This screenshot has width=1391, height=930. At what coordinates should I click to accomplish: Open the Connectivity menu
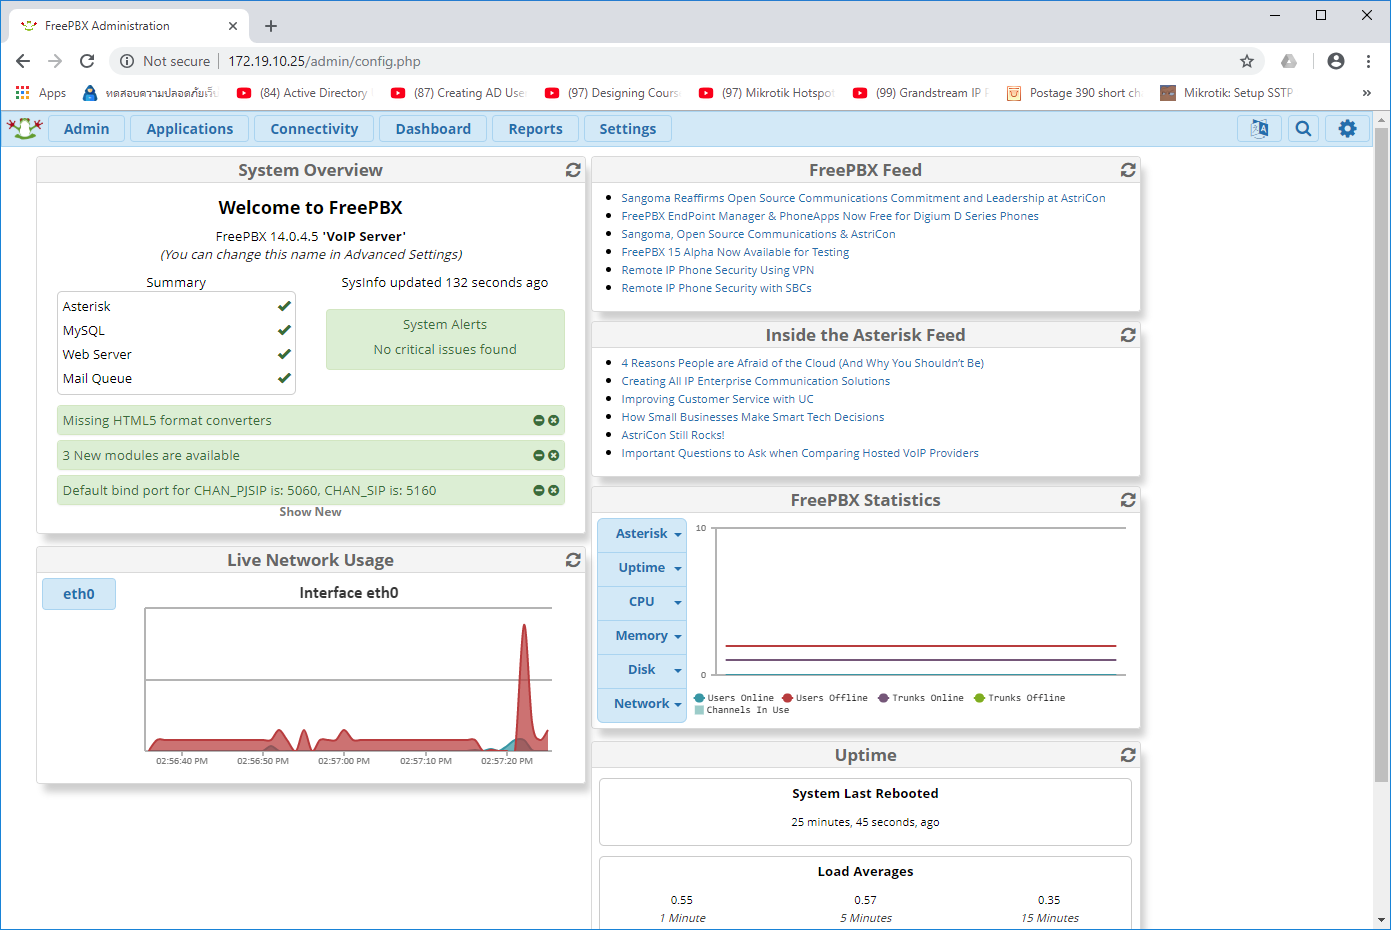(314, 129)
